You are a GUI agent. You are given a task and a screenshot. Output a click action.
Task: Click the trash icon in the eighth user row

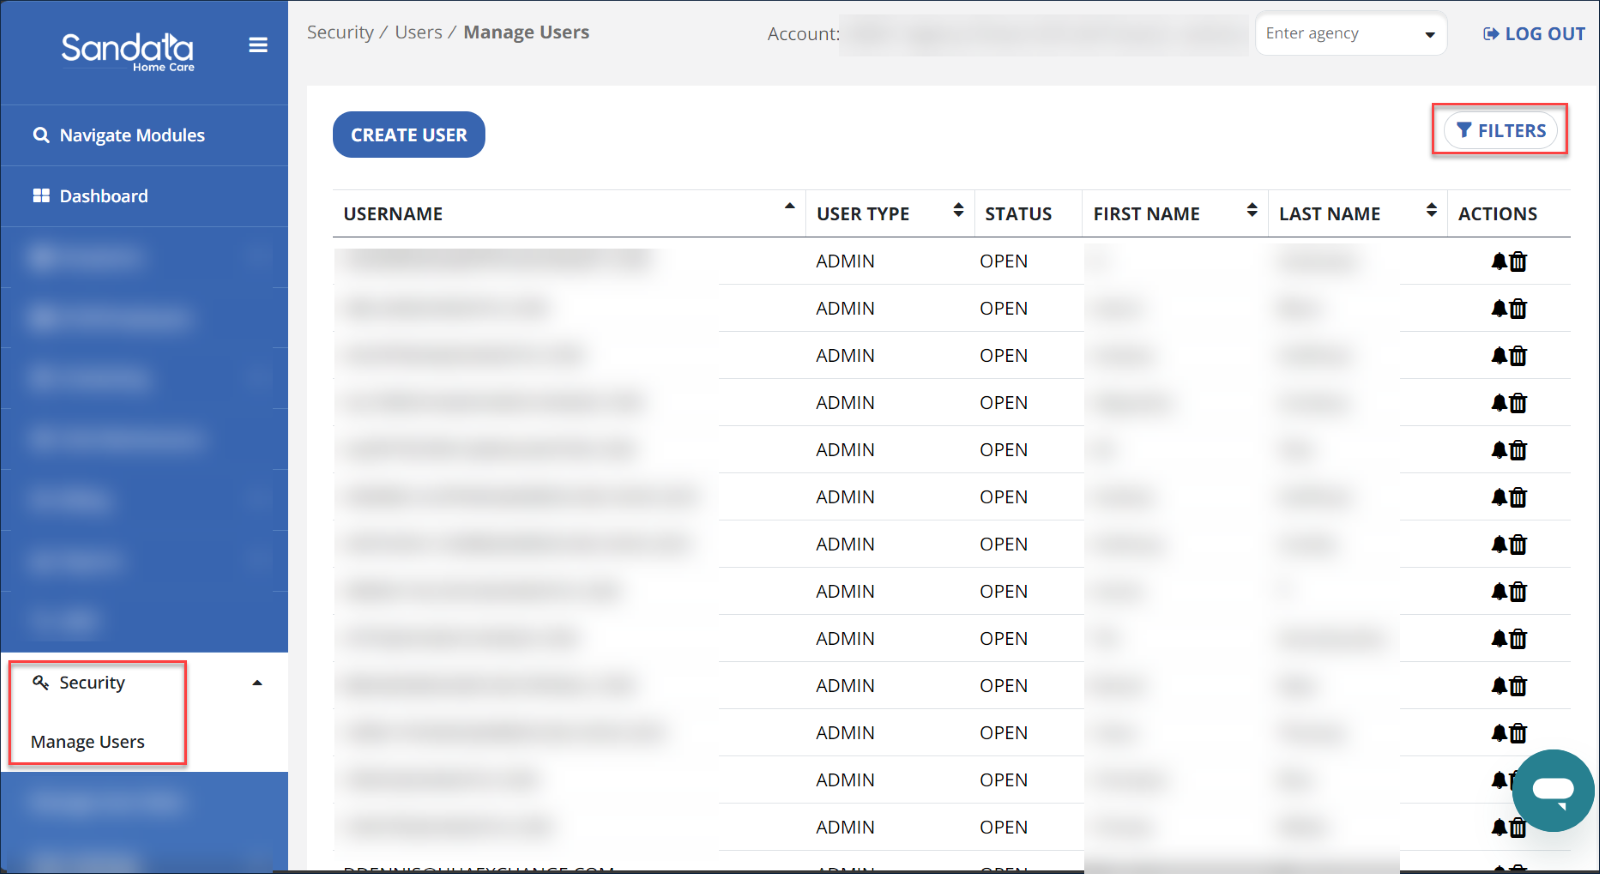pyautogui.click(x=1518, y=592)
